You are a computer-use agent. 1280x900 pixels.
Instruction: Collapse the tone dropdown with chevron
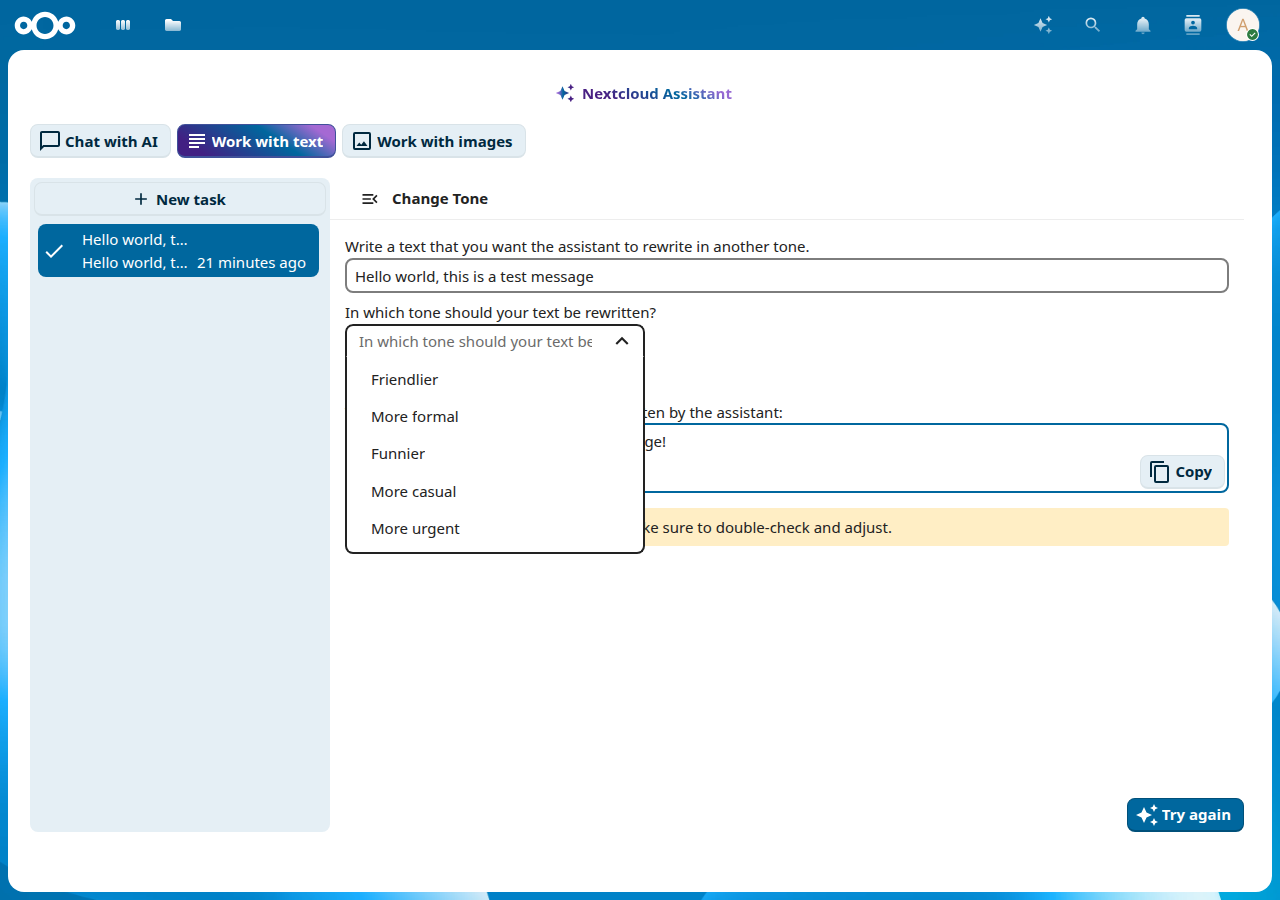coord(622,341)
